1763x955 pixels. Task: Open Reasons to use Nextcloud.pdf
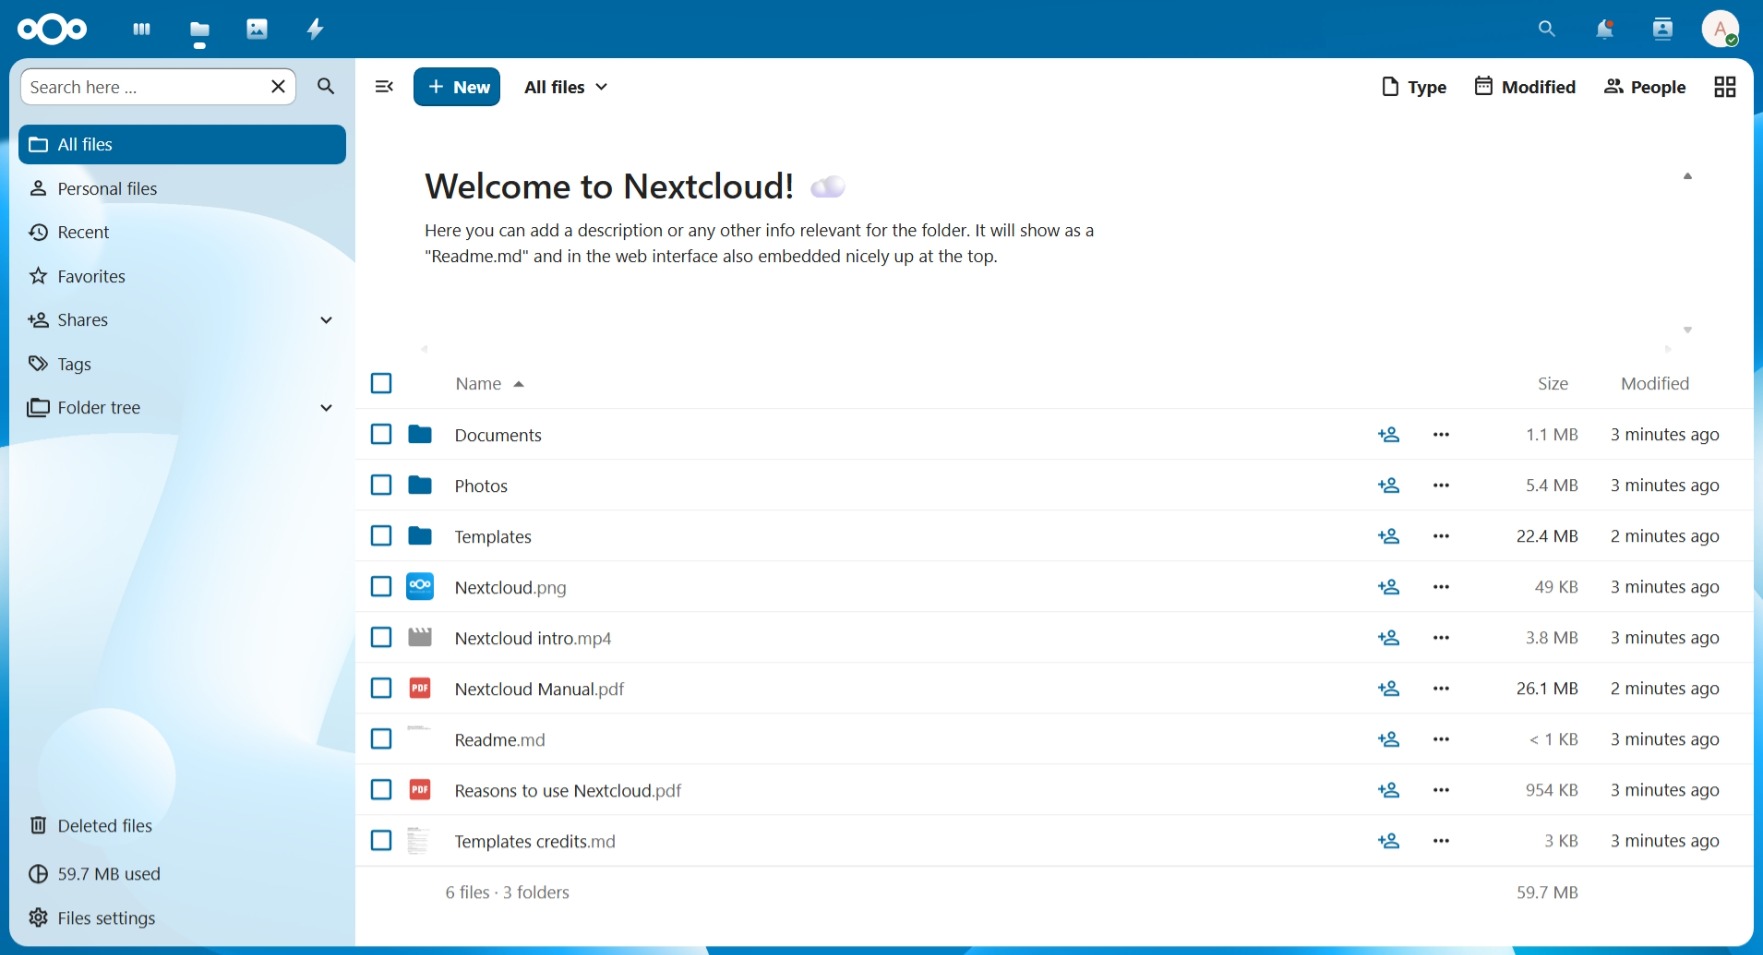(568, 791)
